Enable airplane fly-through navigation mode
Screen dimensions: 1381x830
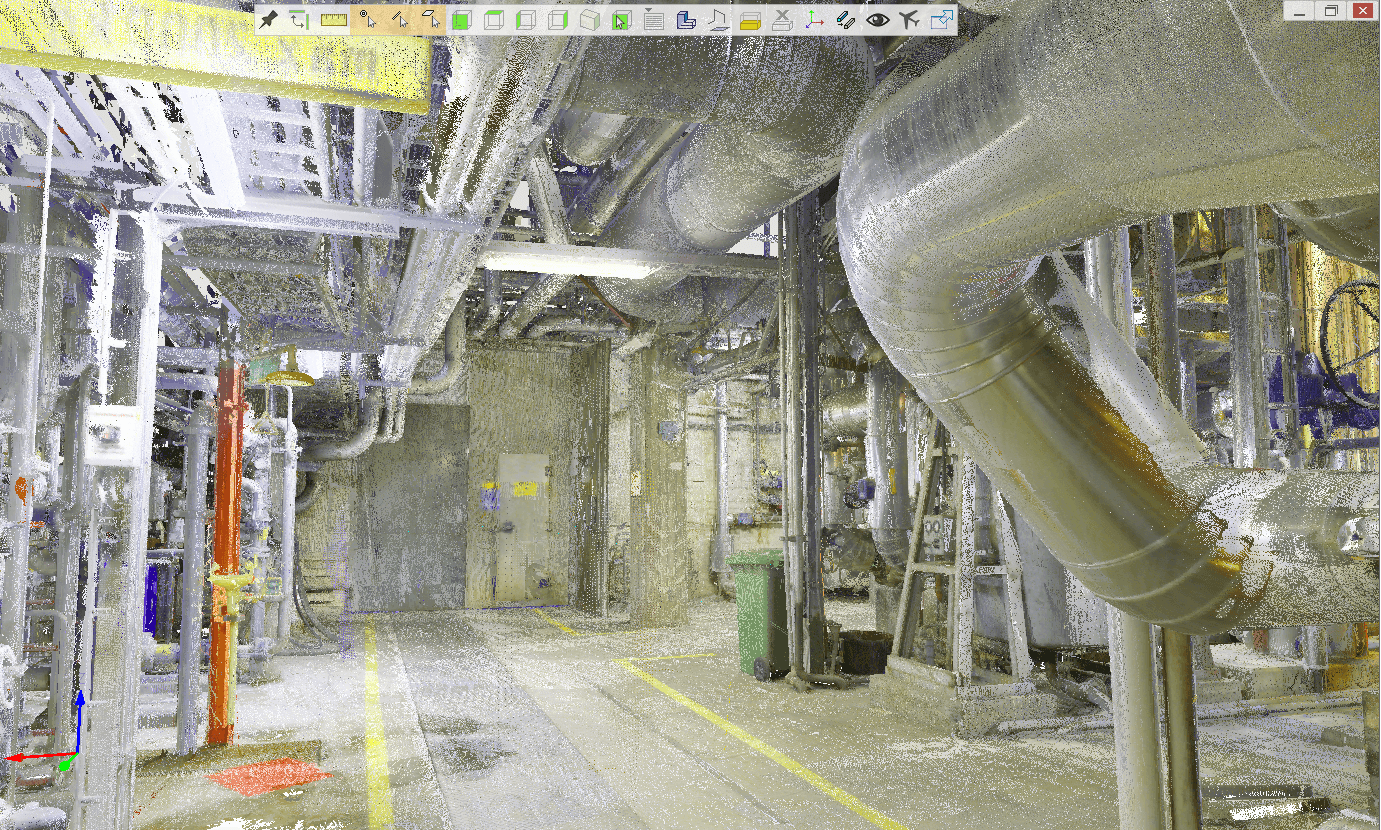coord(908,16)
